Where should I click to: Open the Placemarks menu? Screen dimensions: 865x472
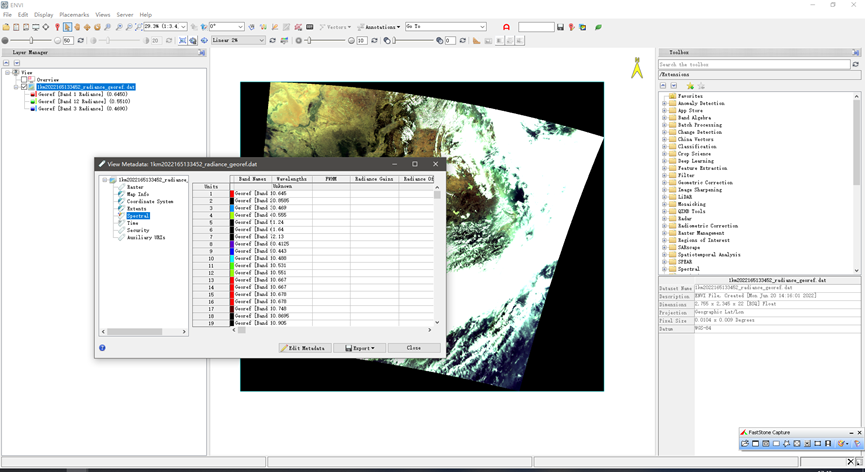[x=74, y=15]
